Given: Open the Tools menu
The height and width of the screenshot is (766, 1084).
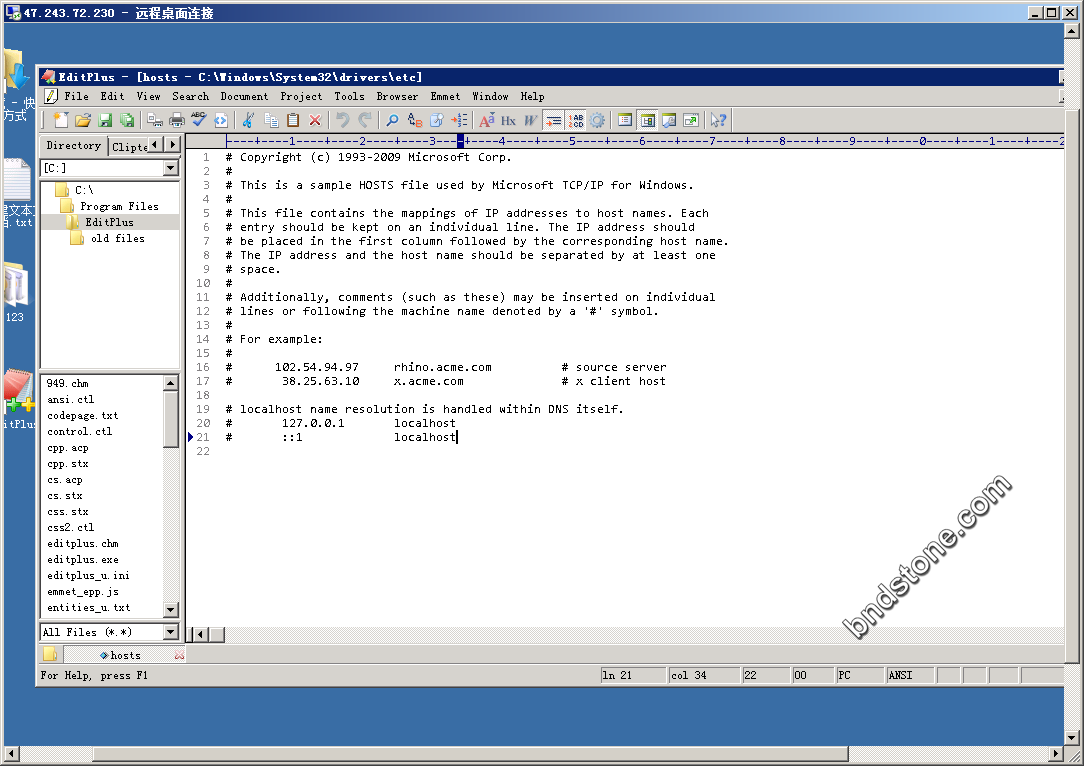Looking at the screenshot, I should tap(349, 97).
